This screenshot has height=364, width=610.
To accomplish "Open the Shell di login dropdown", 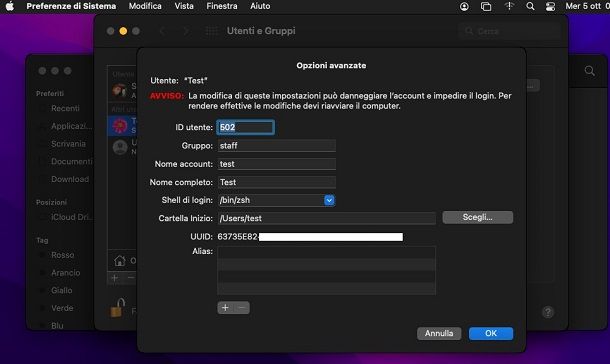I will tap(329, 200).
